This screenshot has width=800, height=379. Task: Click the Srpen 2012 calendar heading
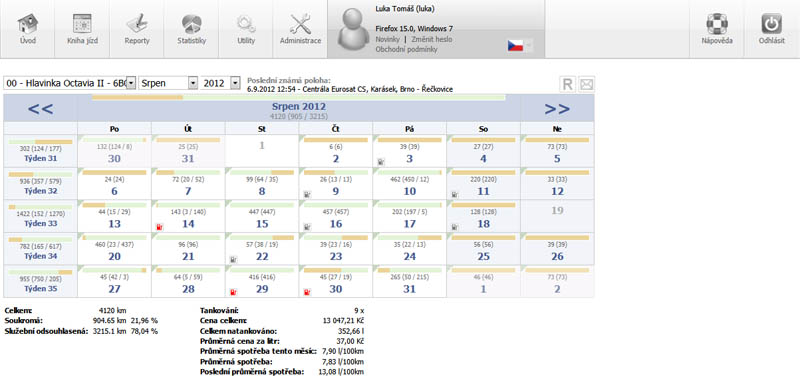point(299,107)
